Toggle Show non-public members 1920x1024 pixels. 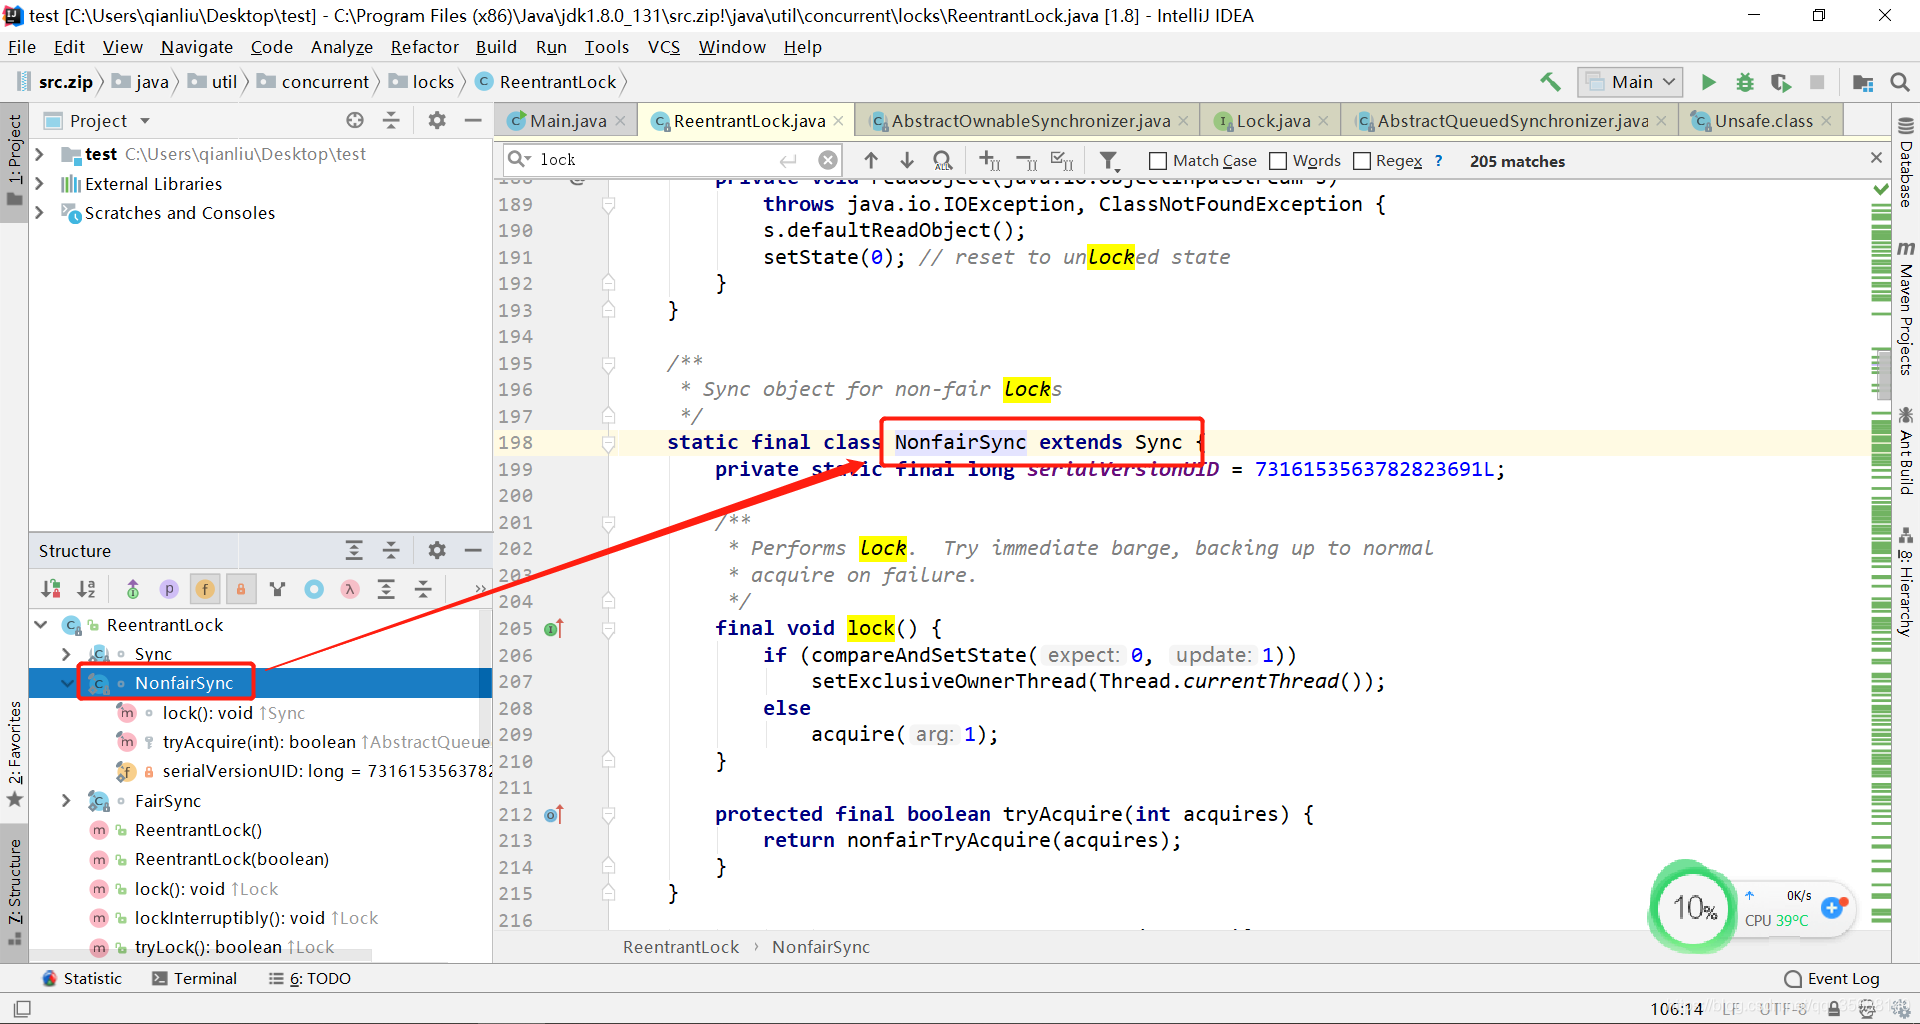tap(241, 589)
